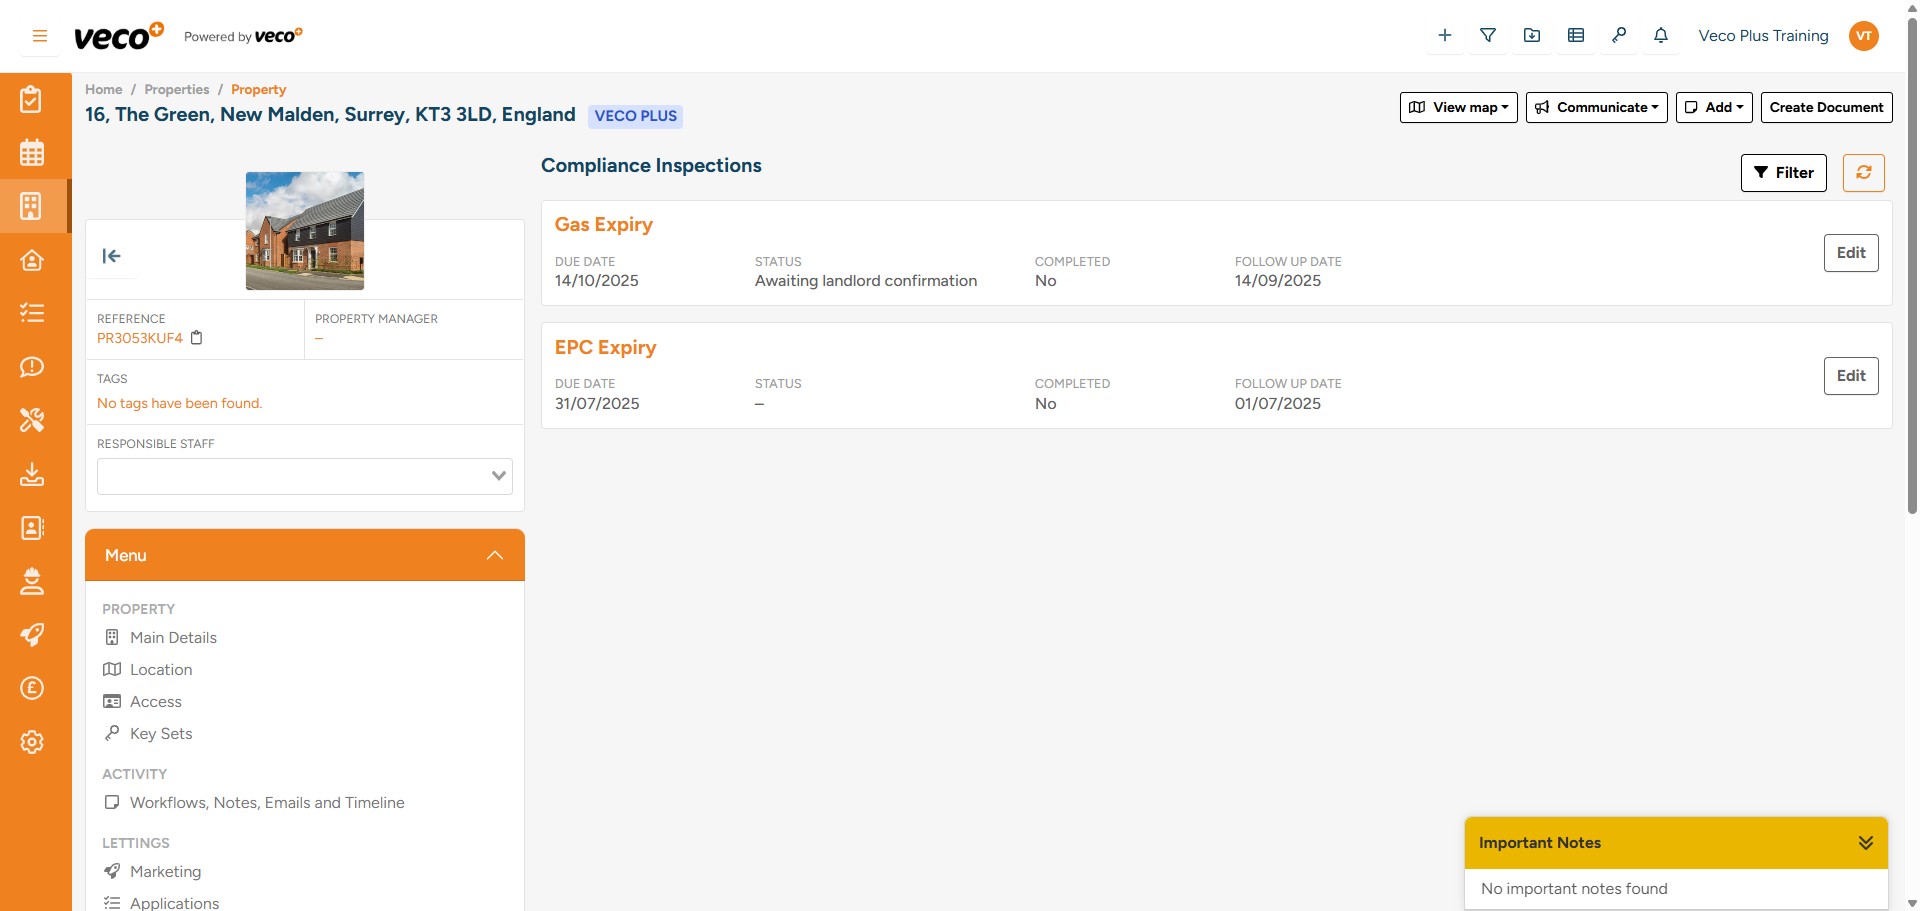
Task: Open the Properties building icon in sidebar
Action: click(x=33, y=206)
